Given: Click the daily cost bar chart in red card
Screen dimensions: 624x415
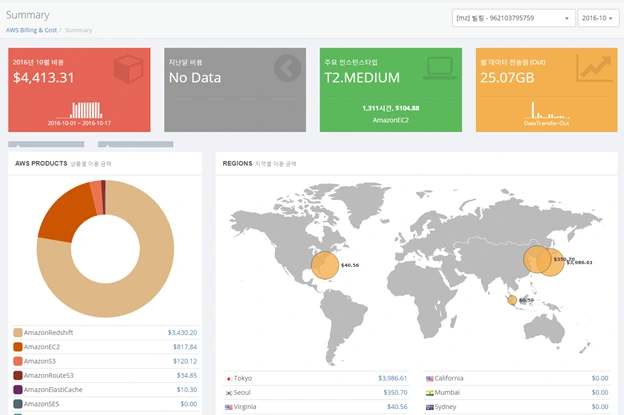Looking at the screenshot, I should pos(80,111).
